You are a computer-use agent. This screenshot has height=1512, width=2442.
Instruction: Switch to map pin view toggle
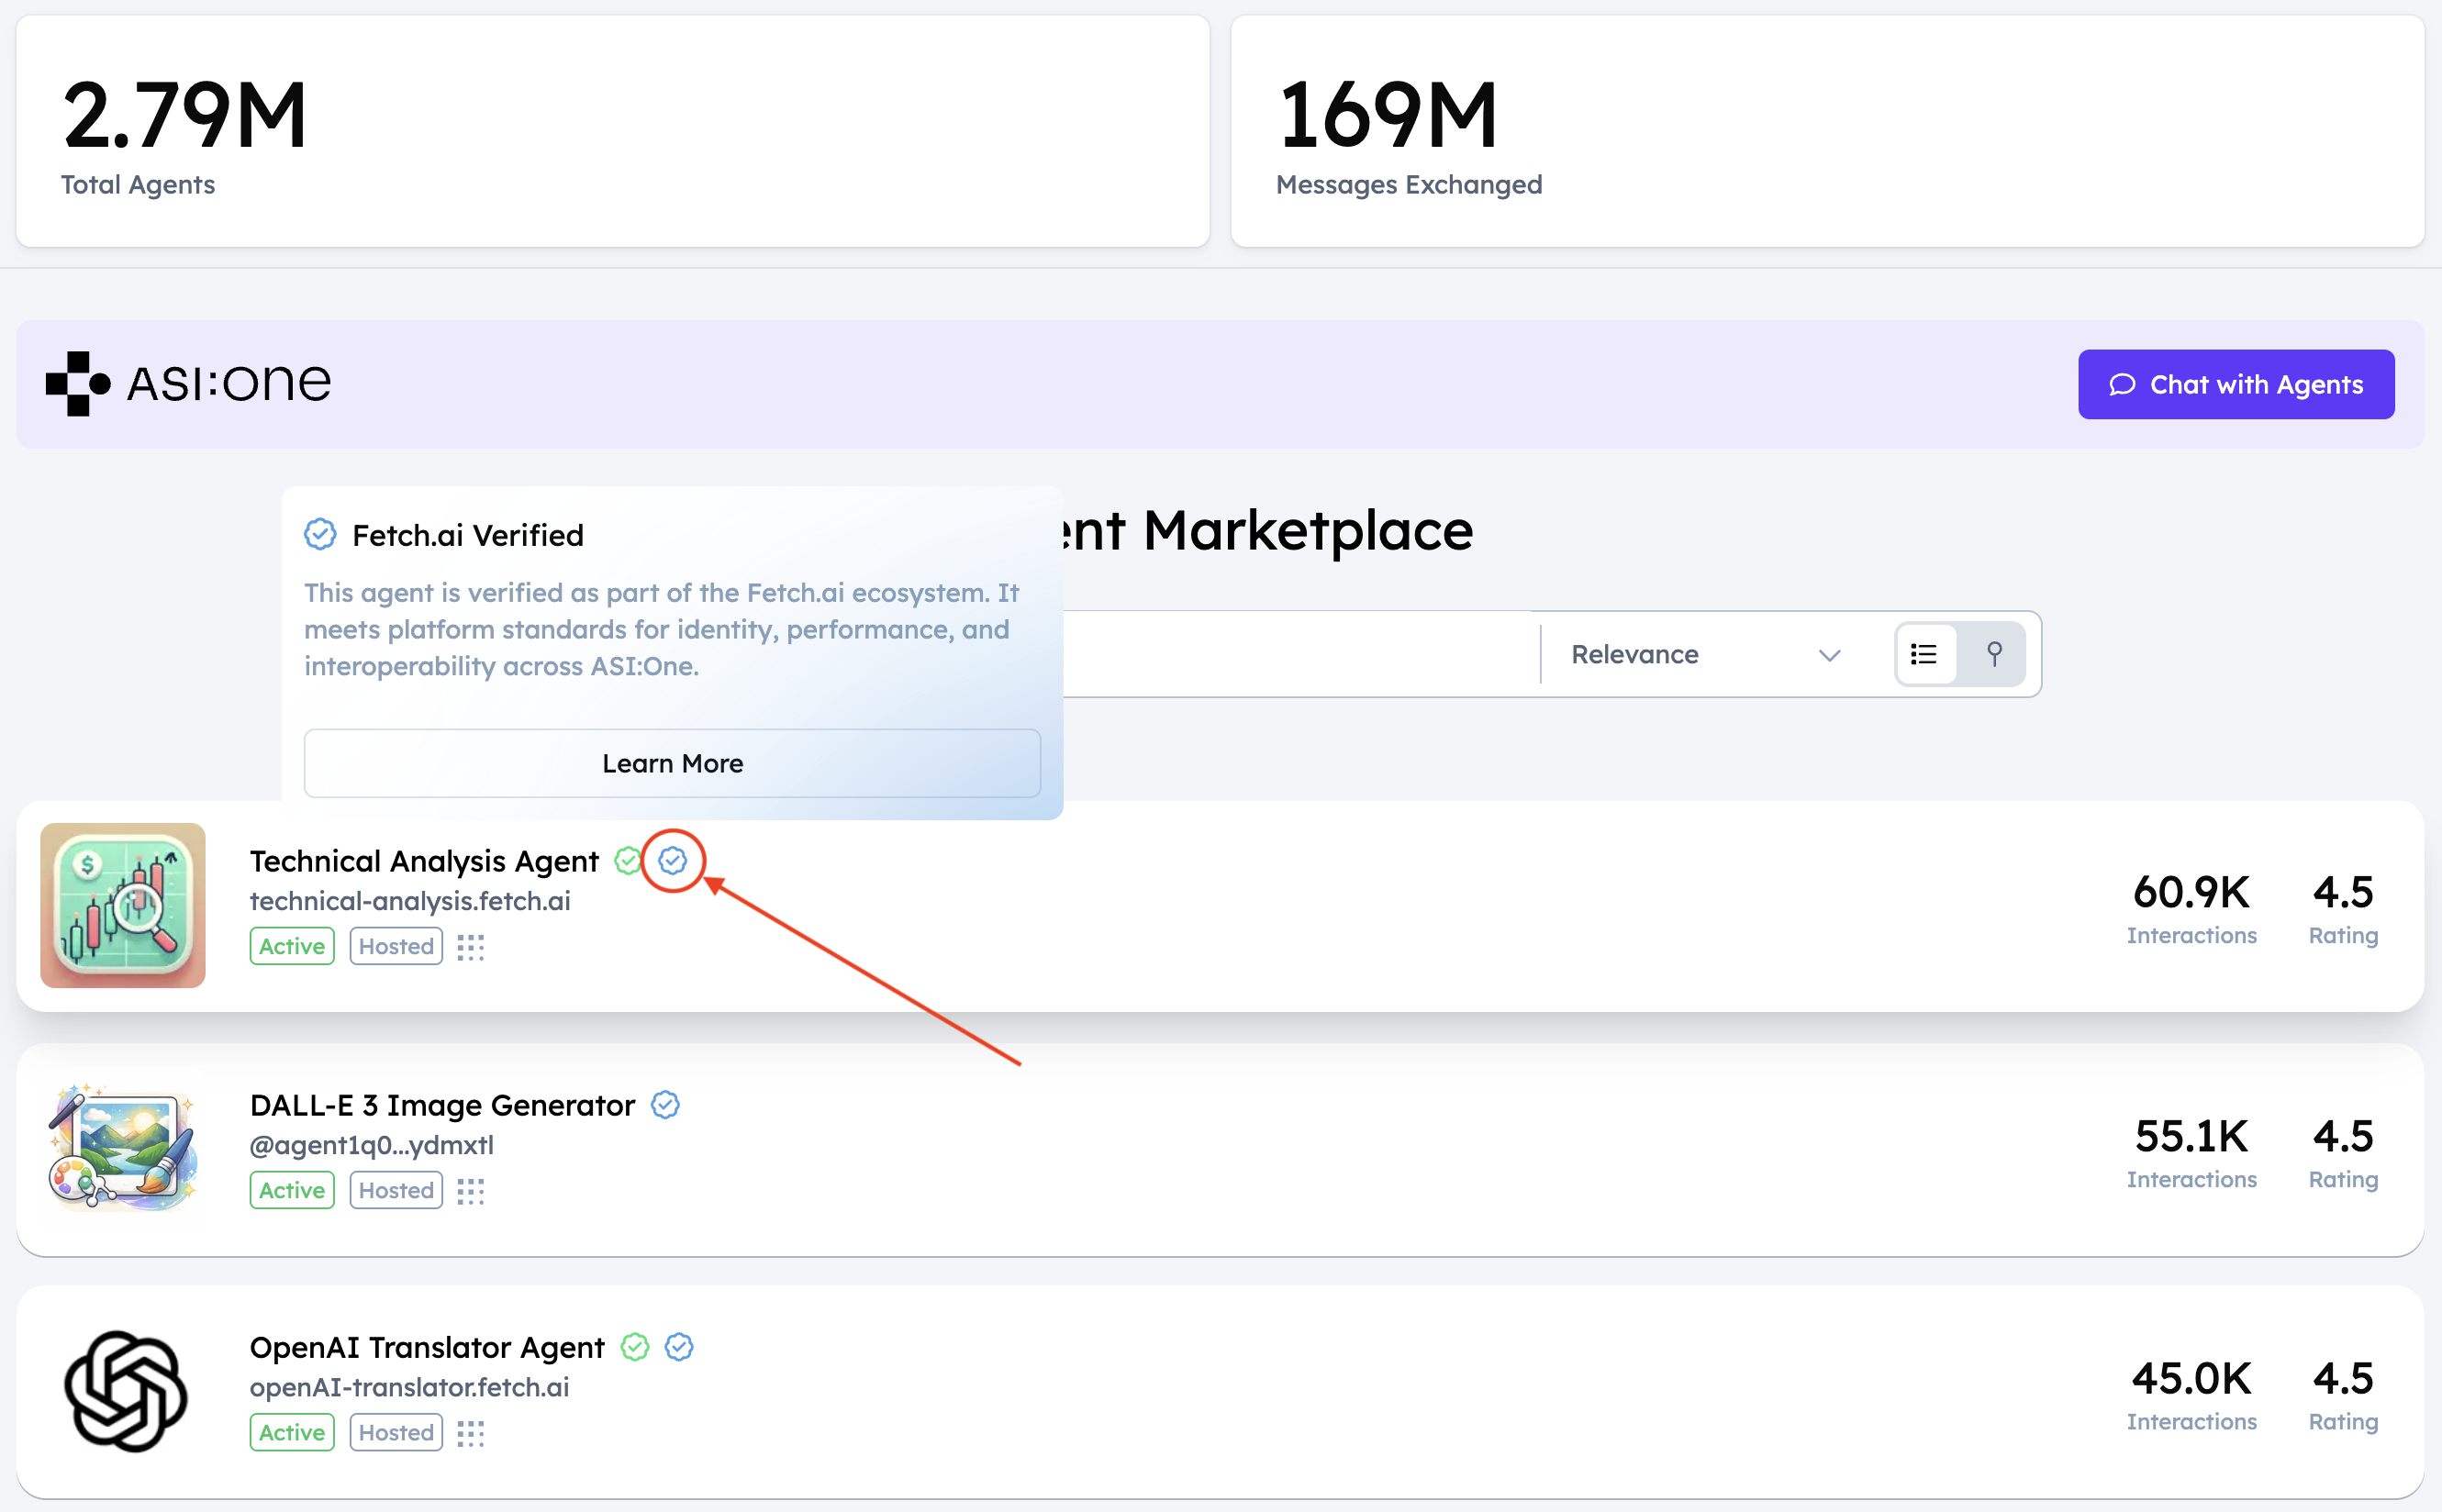pos(1993,654)
